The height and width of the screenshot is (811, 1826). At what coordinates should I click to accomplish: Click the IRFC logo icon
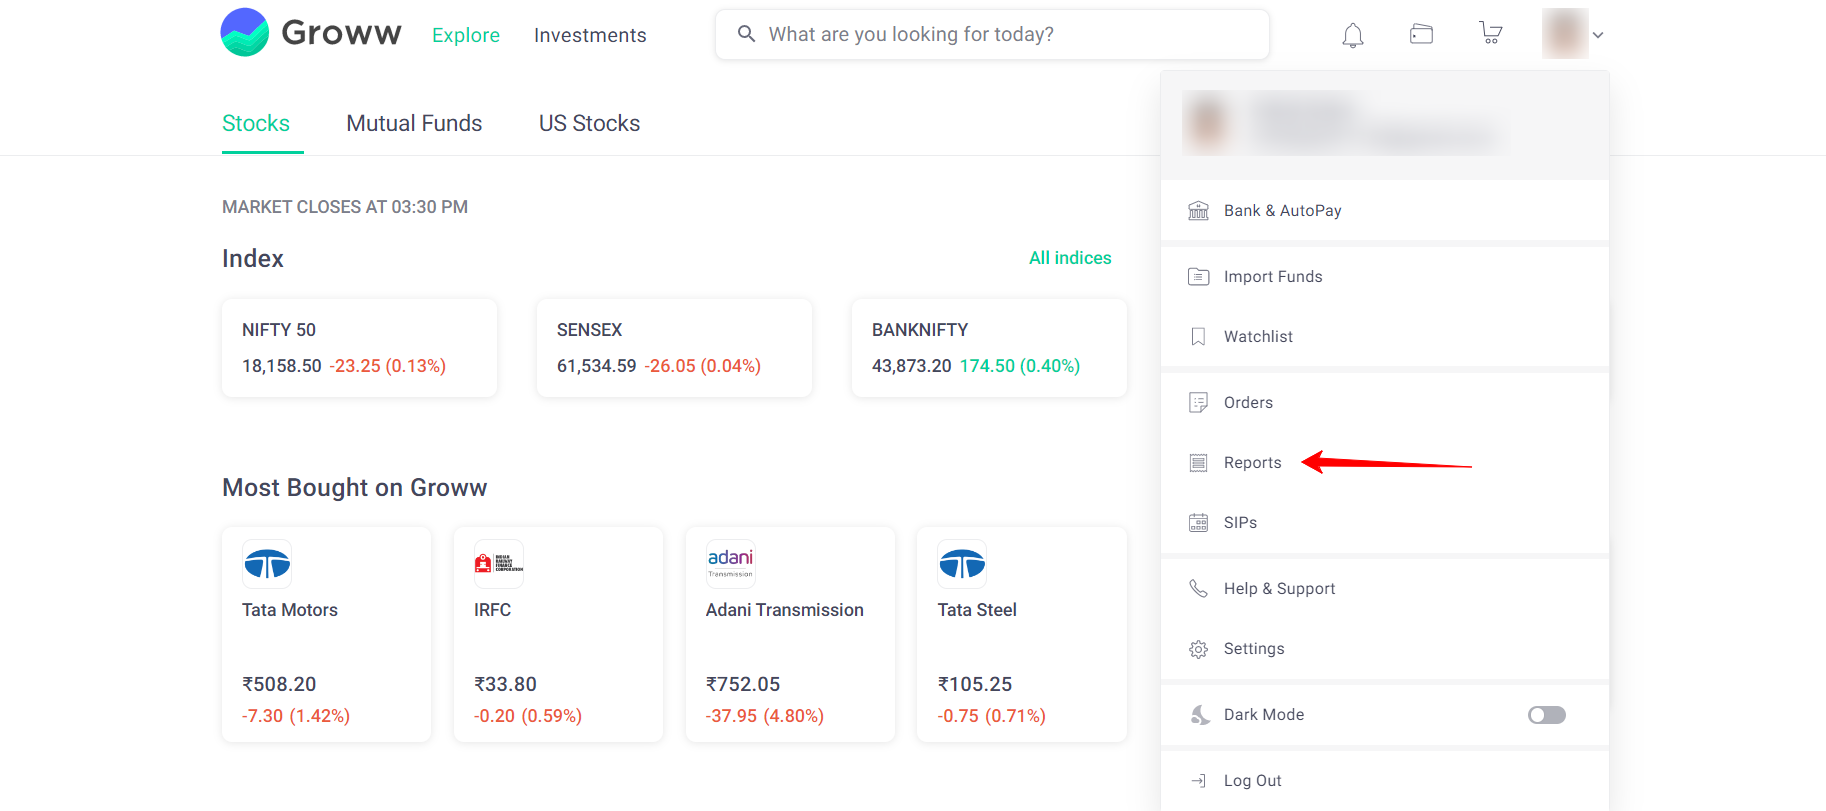pos(498,564)
